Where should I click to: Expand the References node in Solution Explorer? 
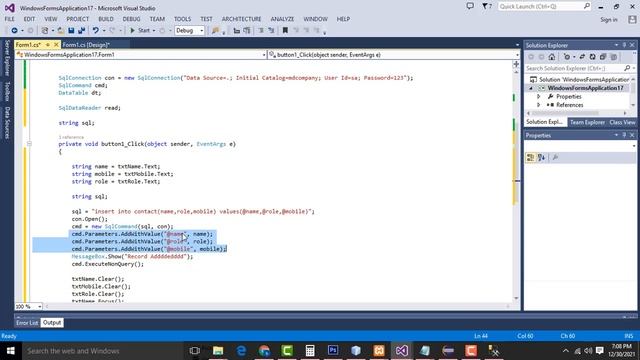point(539,105)
